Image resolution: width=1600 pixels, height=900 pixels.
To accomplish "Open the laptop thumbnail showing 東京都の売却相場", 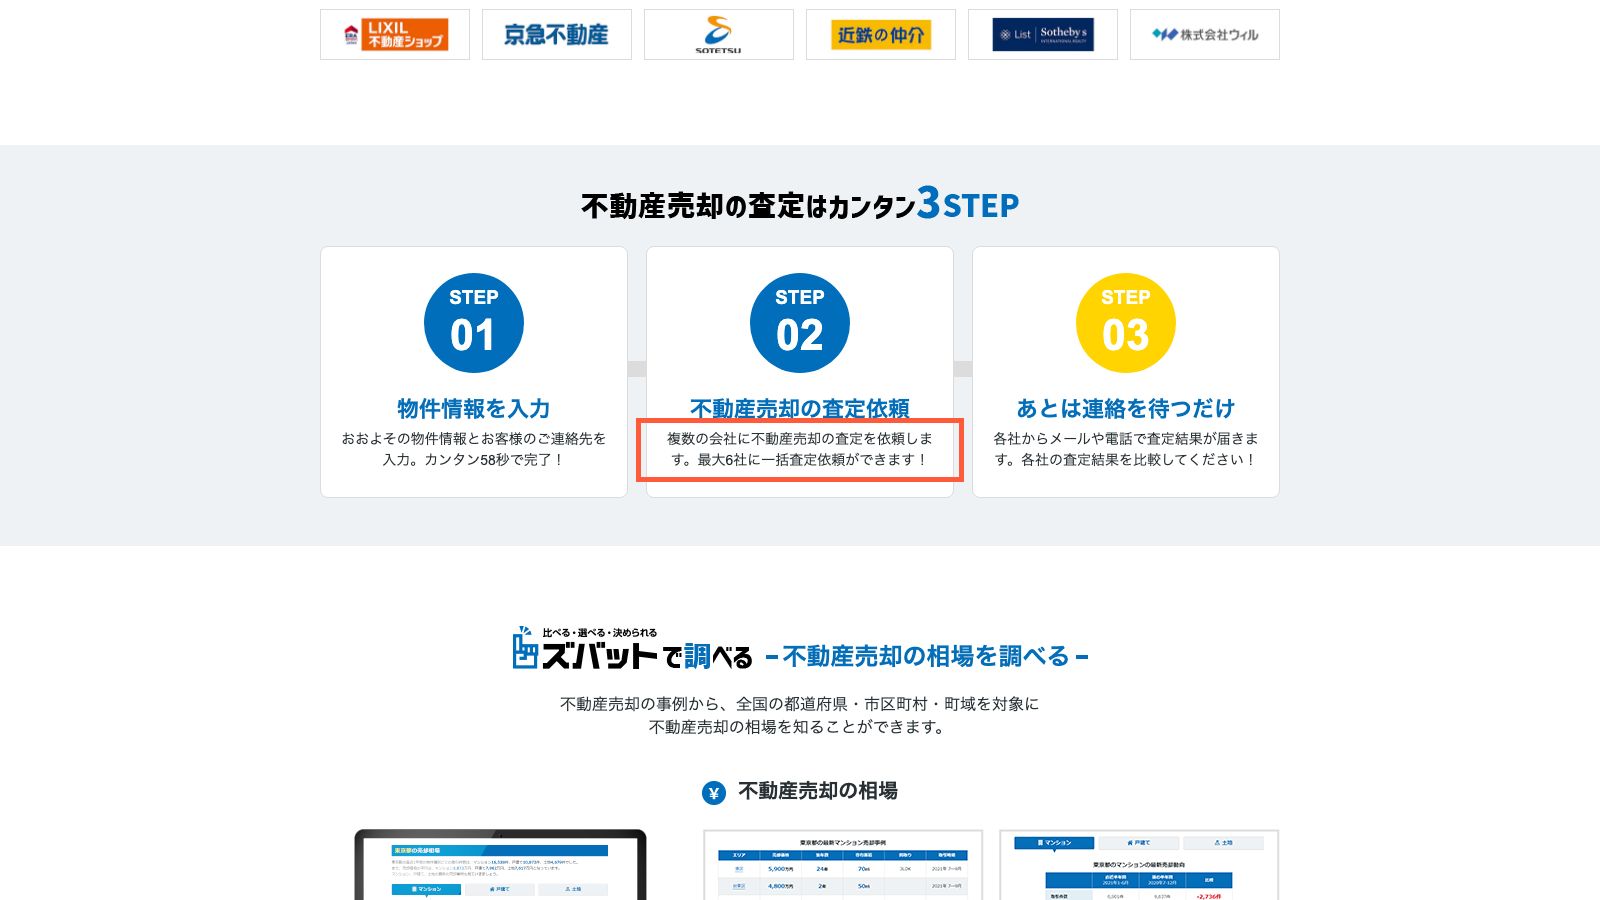I will pos(500,865).
